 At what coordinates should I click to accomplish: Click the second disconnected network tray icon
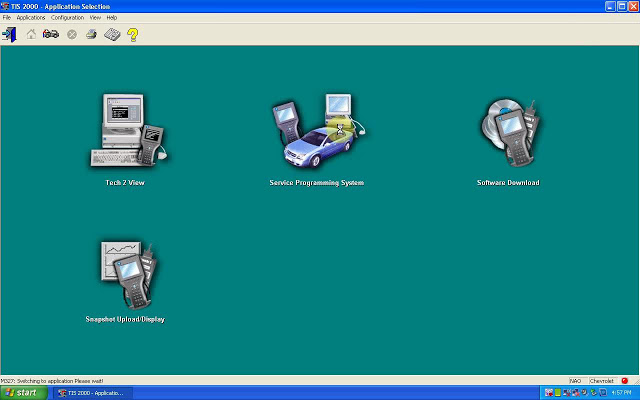[x=576, y=393]
